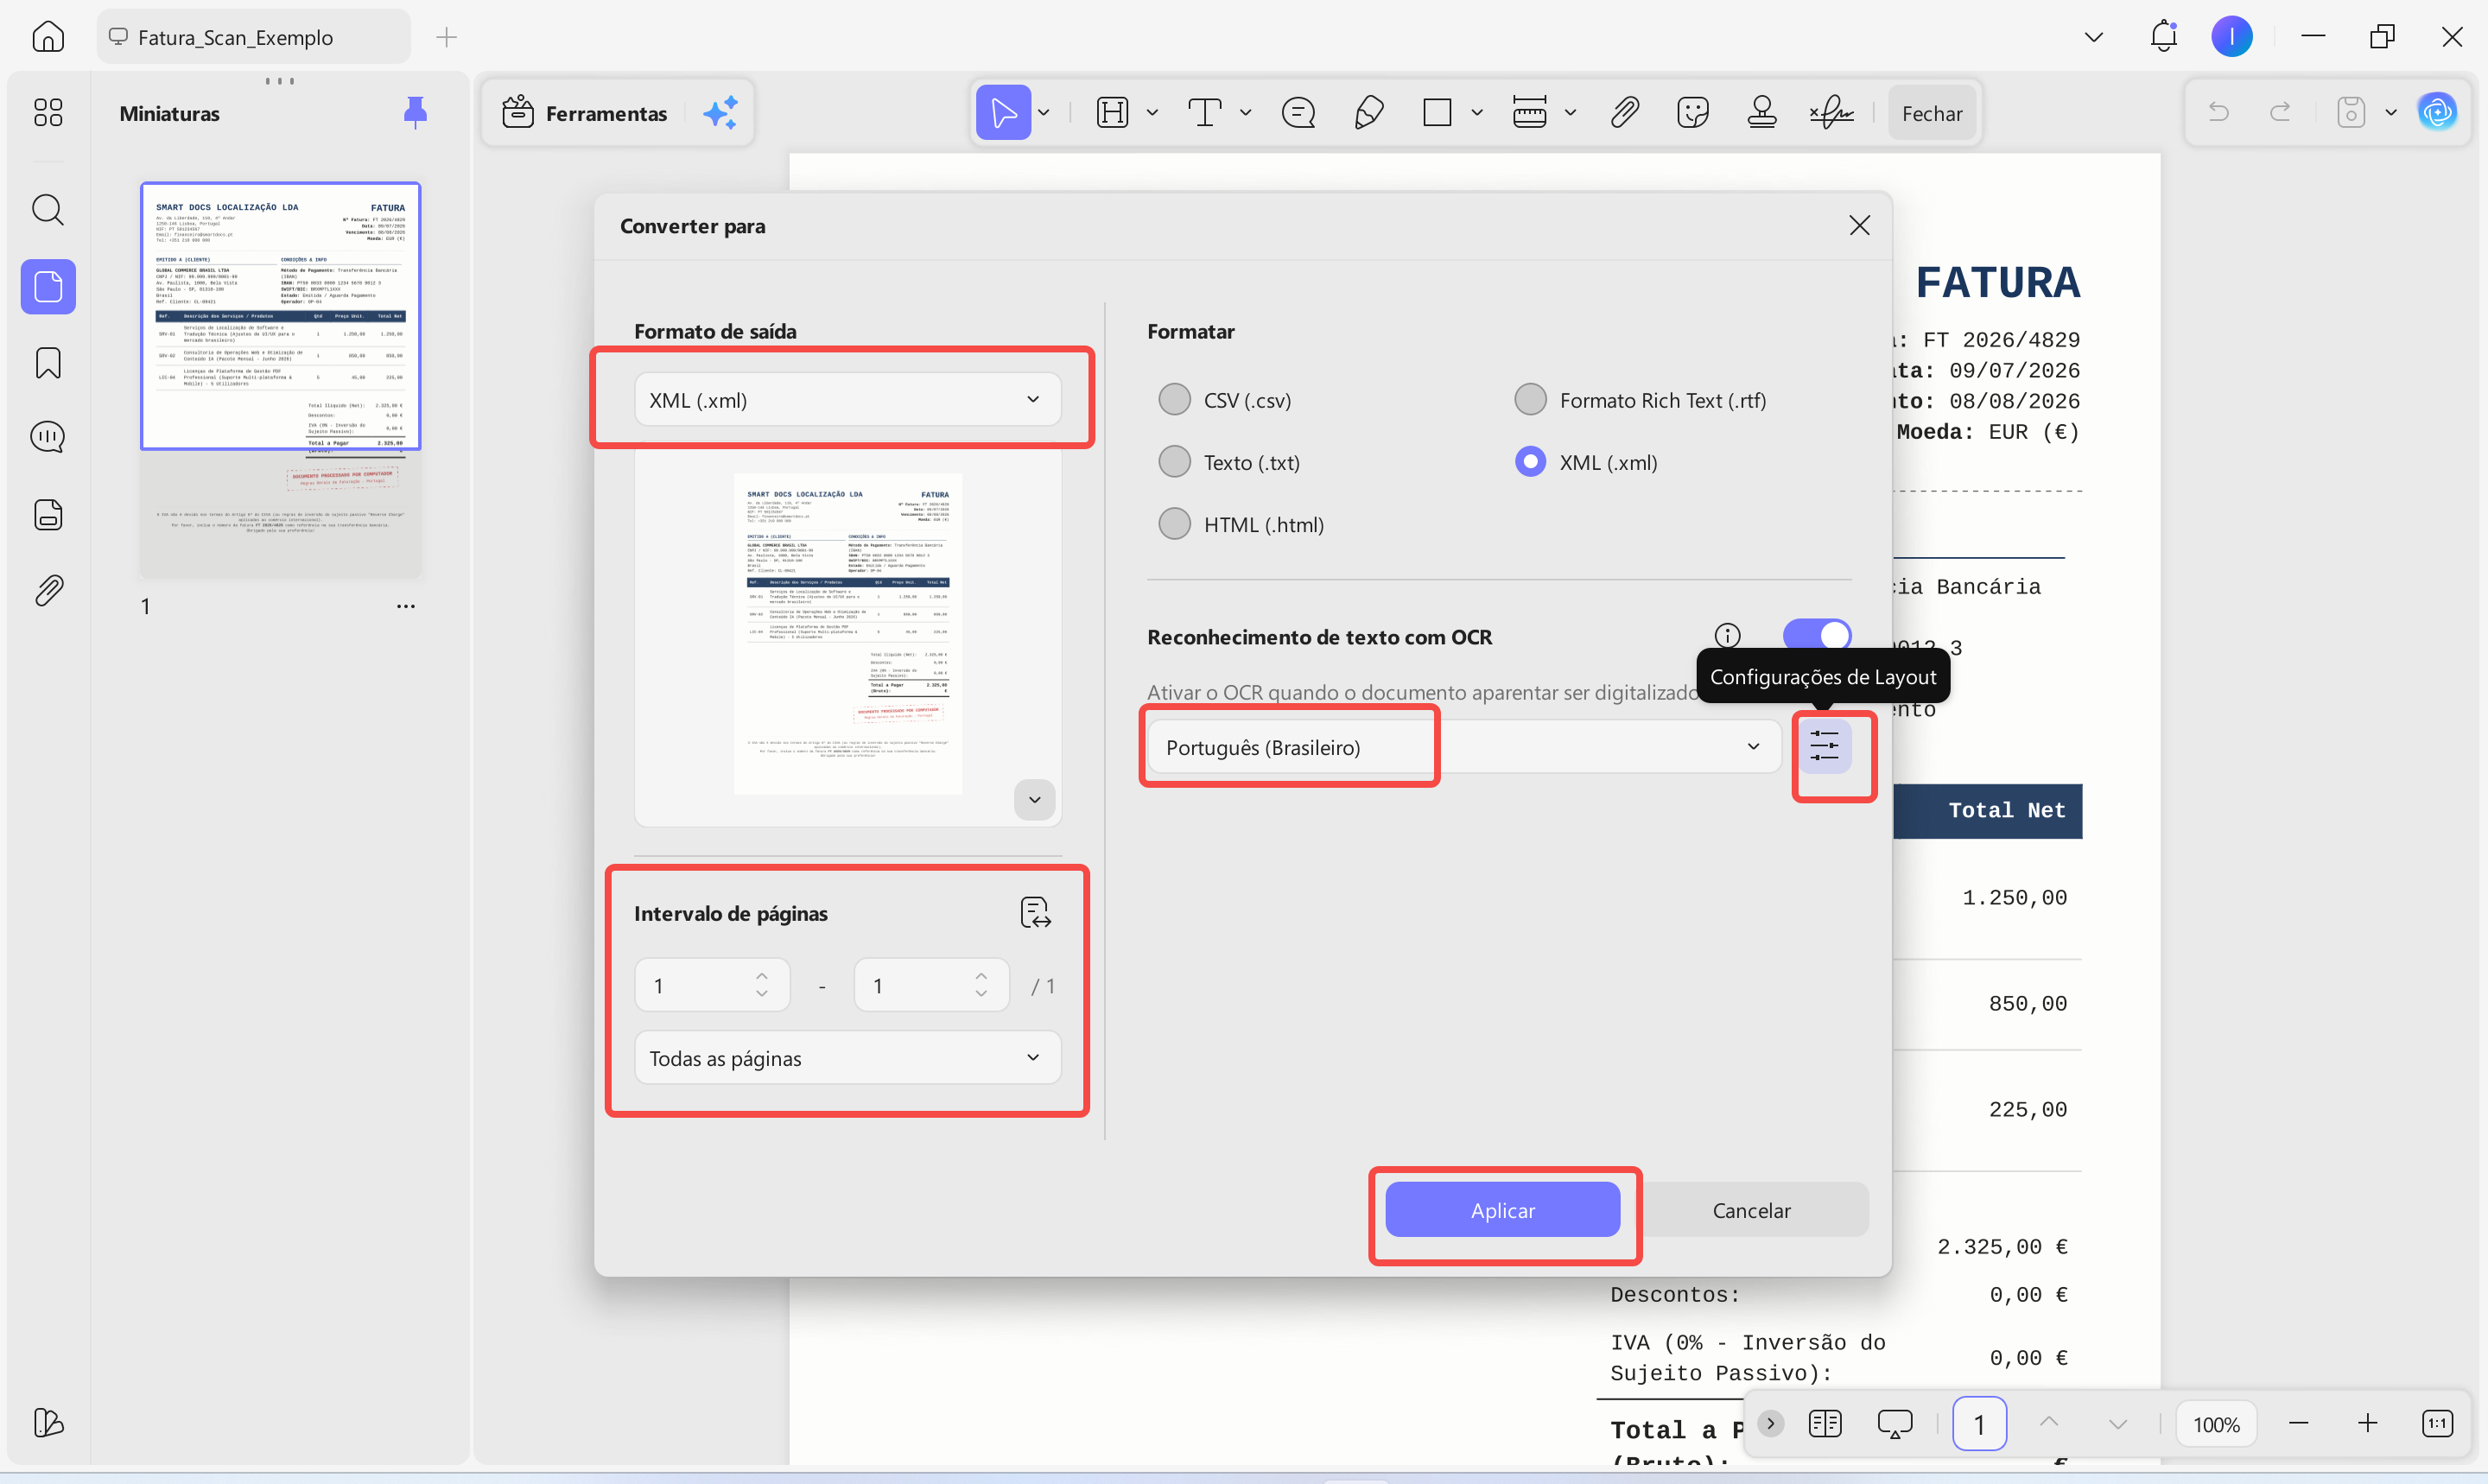Image resolution: width=2488 pixels, height=1484 pixels.
Task: Open the Todas as páginas dropdown
Action: pyautogui.click(x=848, y=1058)
